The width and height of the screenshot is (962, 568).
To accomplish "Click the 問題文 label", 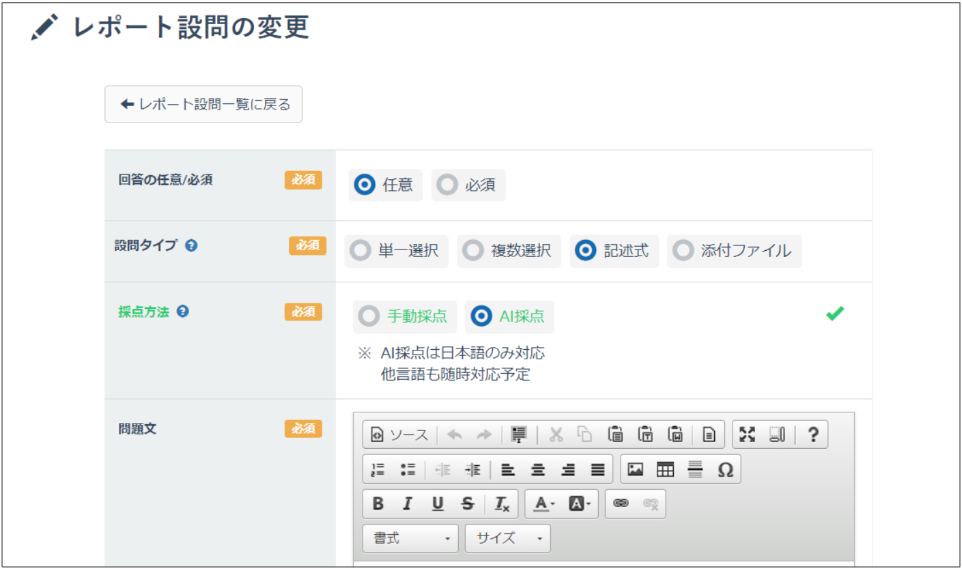I will pyautogui.click(x=137, y=429).
